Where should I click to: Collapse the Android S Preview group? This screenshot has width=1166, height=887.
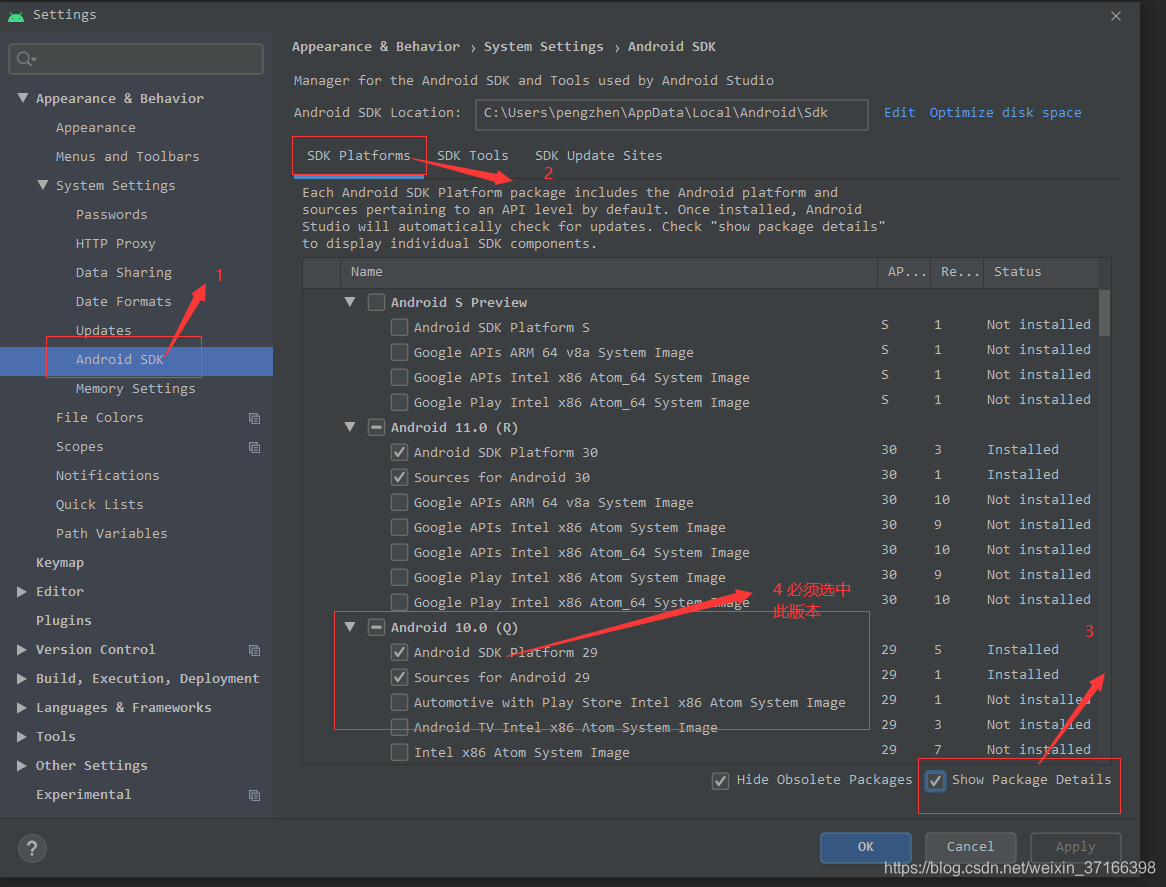point(350,302)
